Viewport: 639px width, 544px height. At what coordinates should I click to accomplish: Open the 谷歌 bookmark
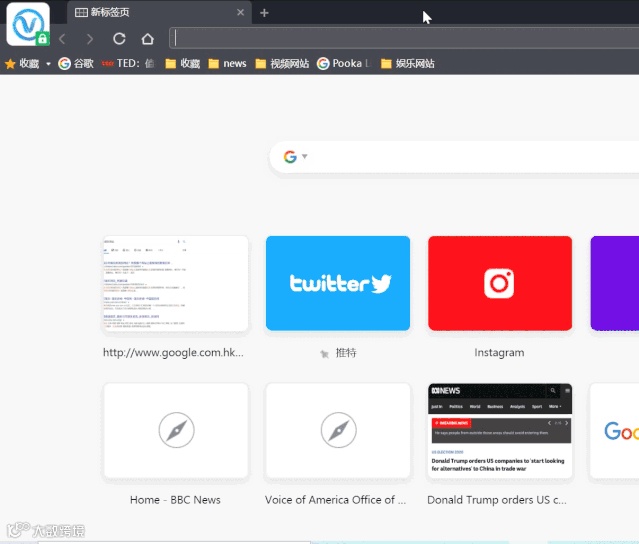point(76,64)
